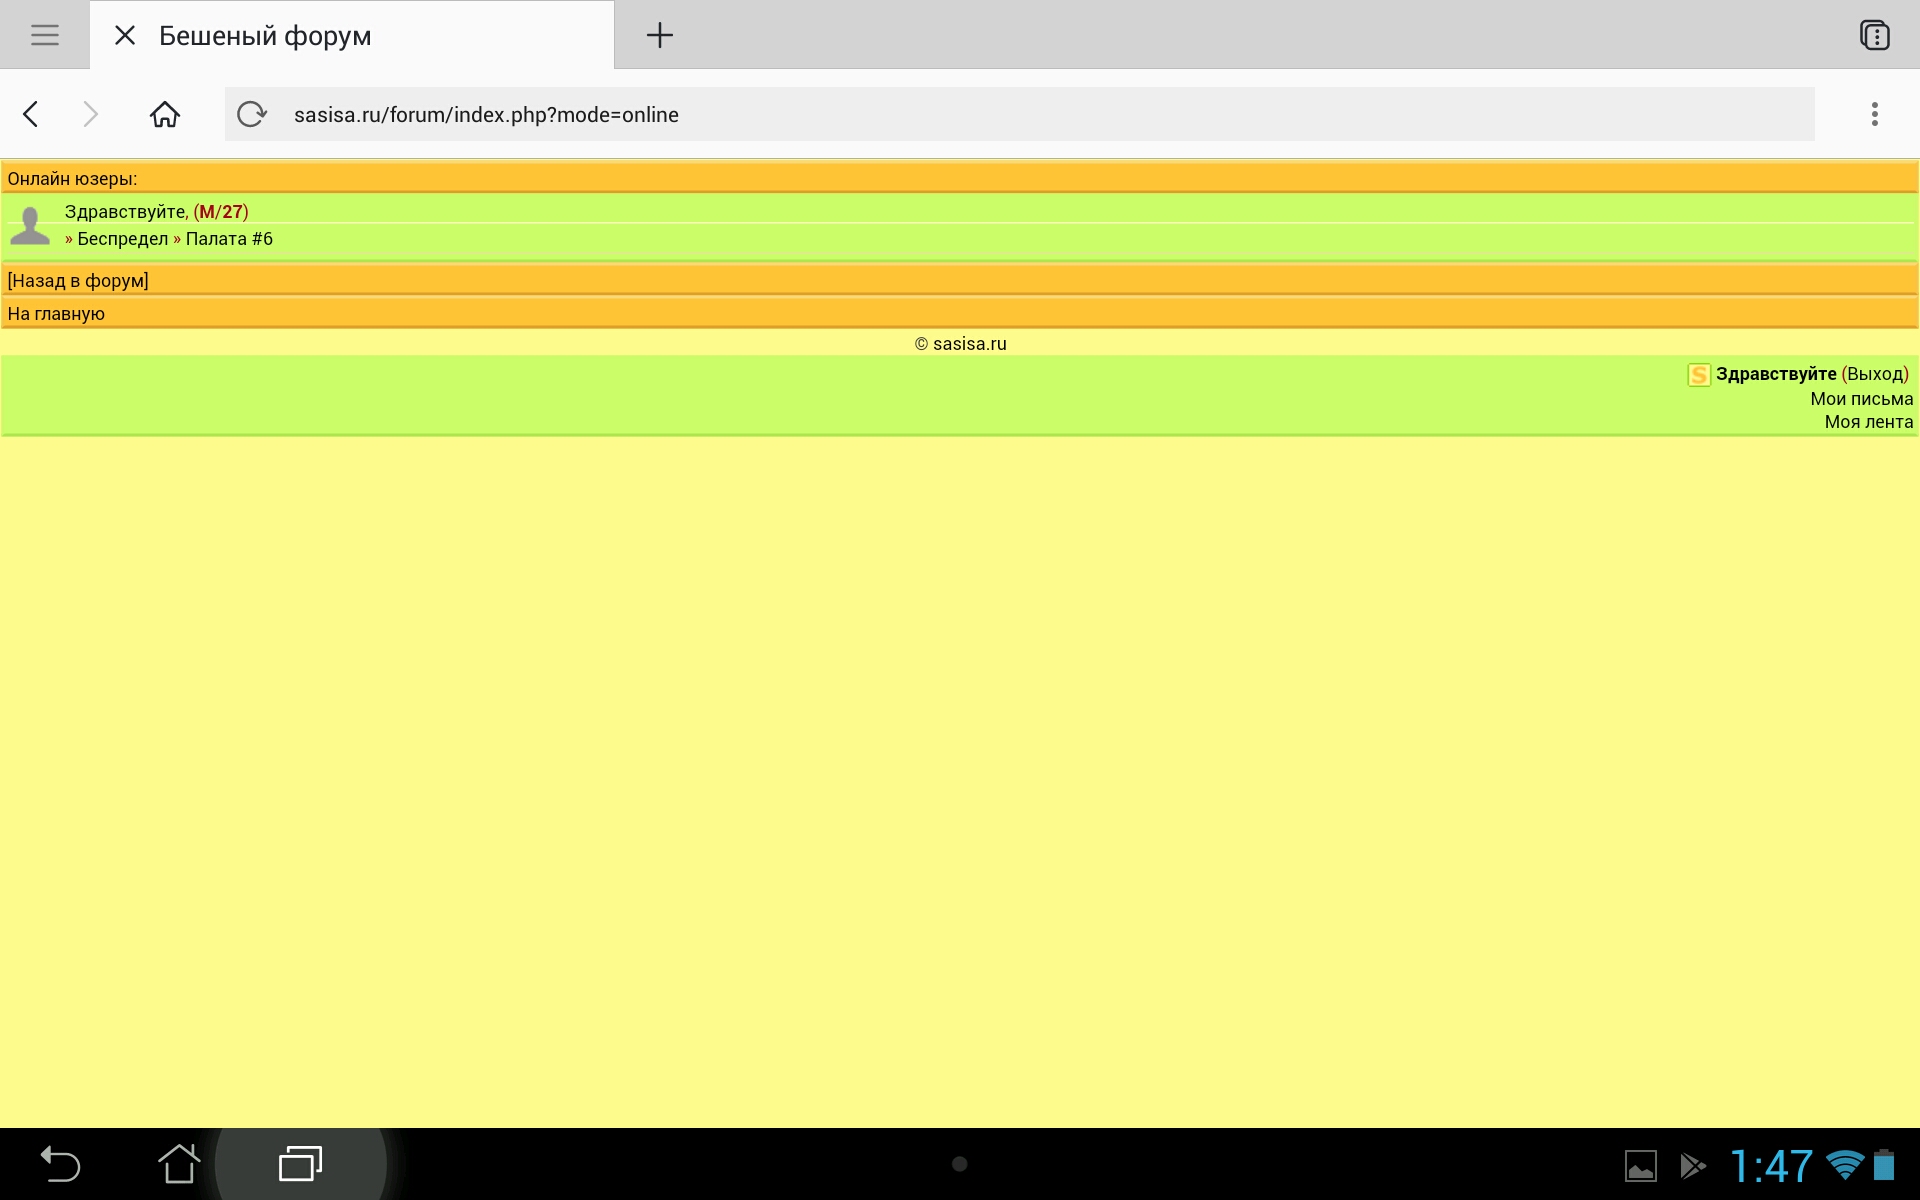1920x1200 pixels.
Task: Click Выход to log out
Action: click(1875, 374)
